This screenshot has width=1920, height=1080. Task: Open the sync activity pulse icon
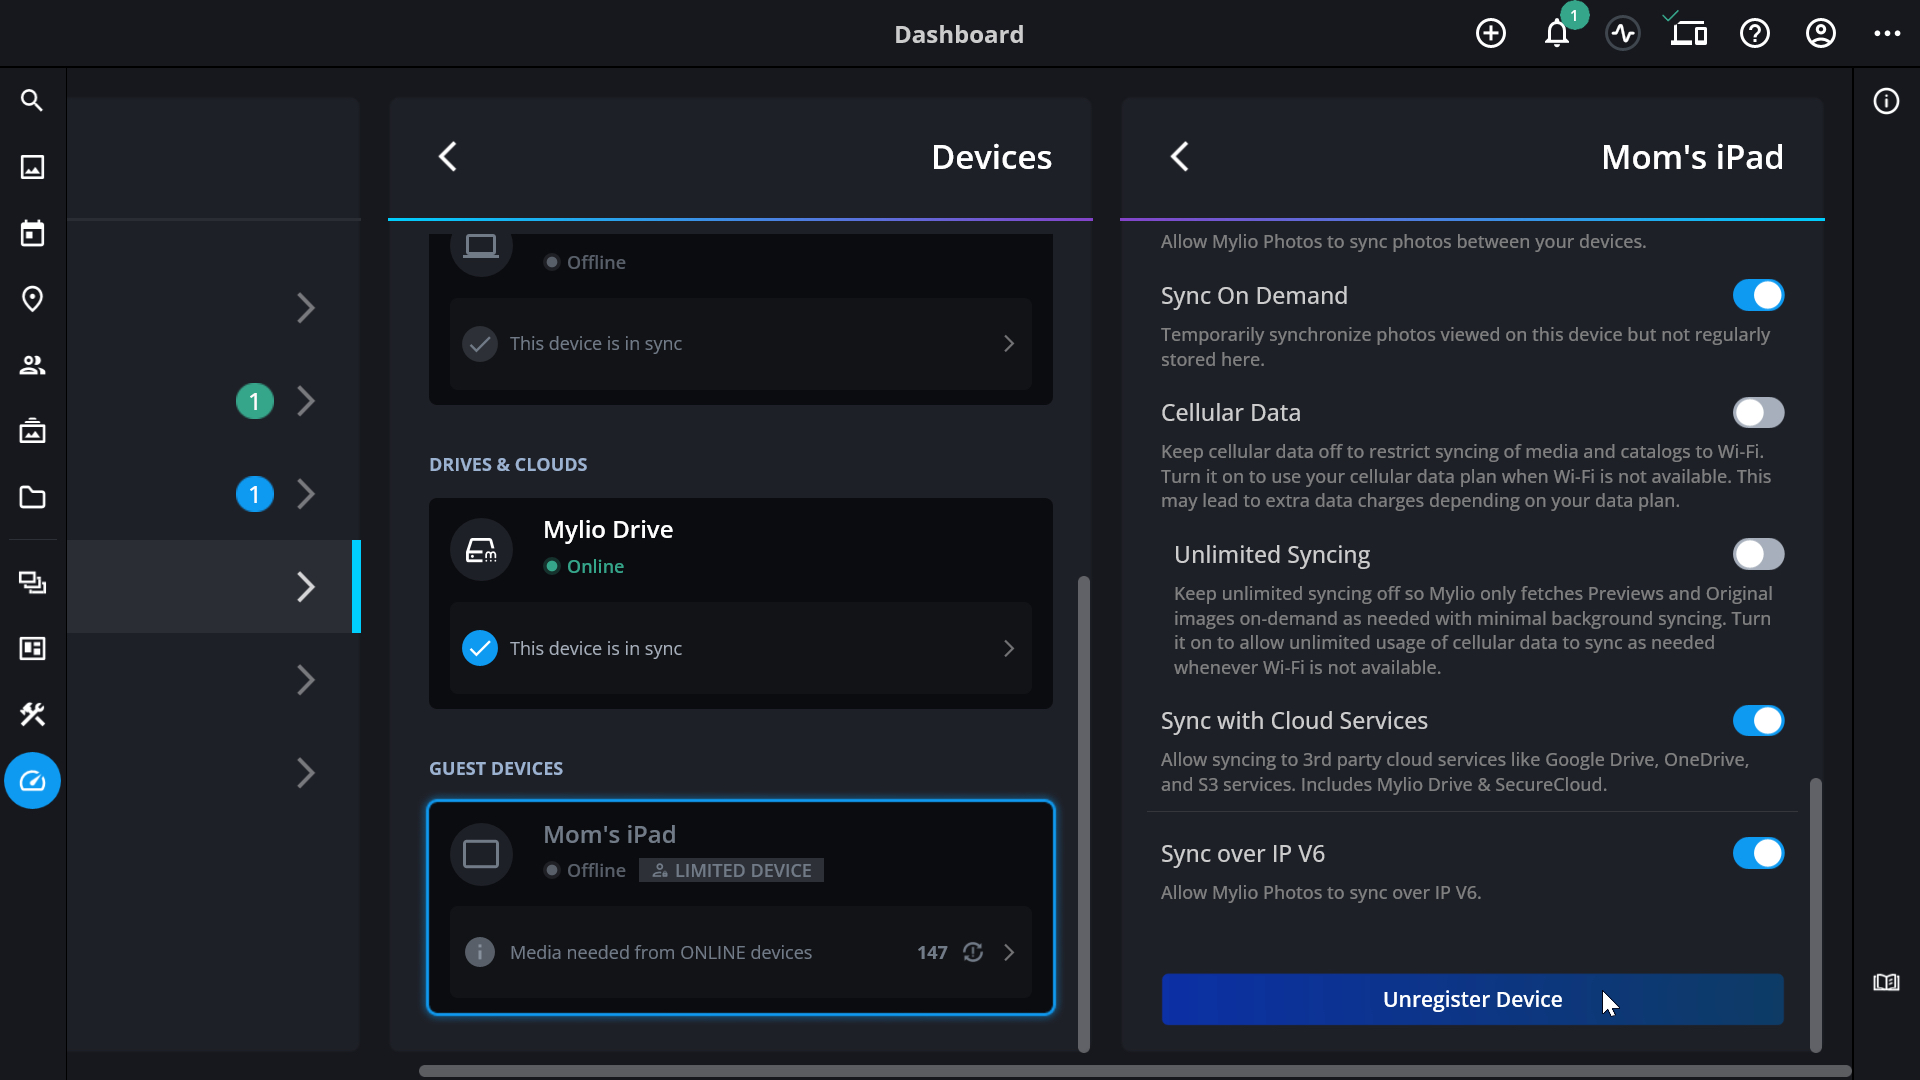tap(1623, 34)
